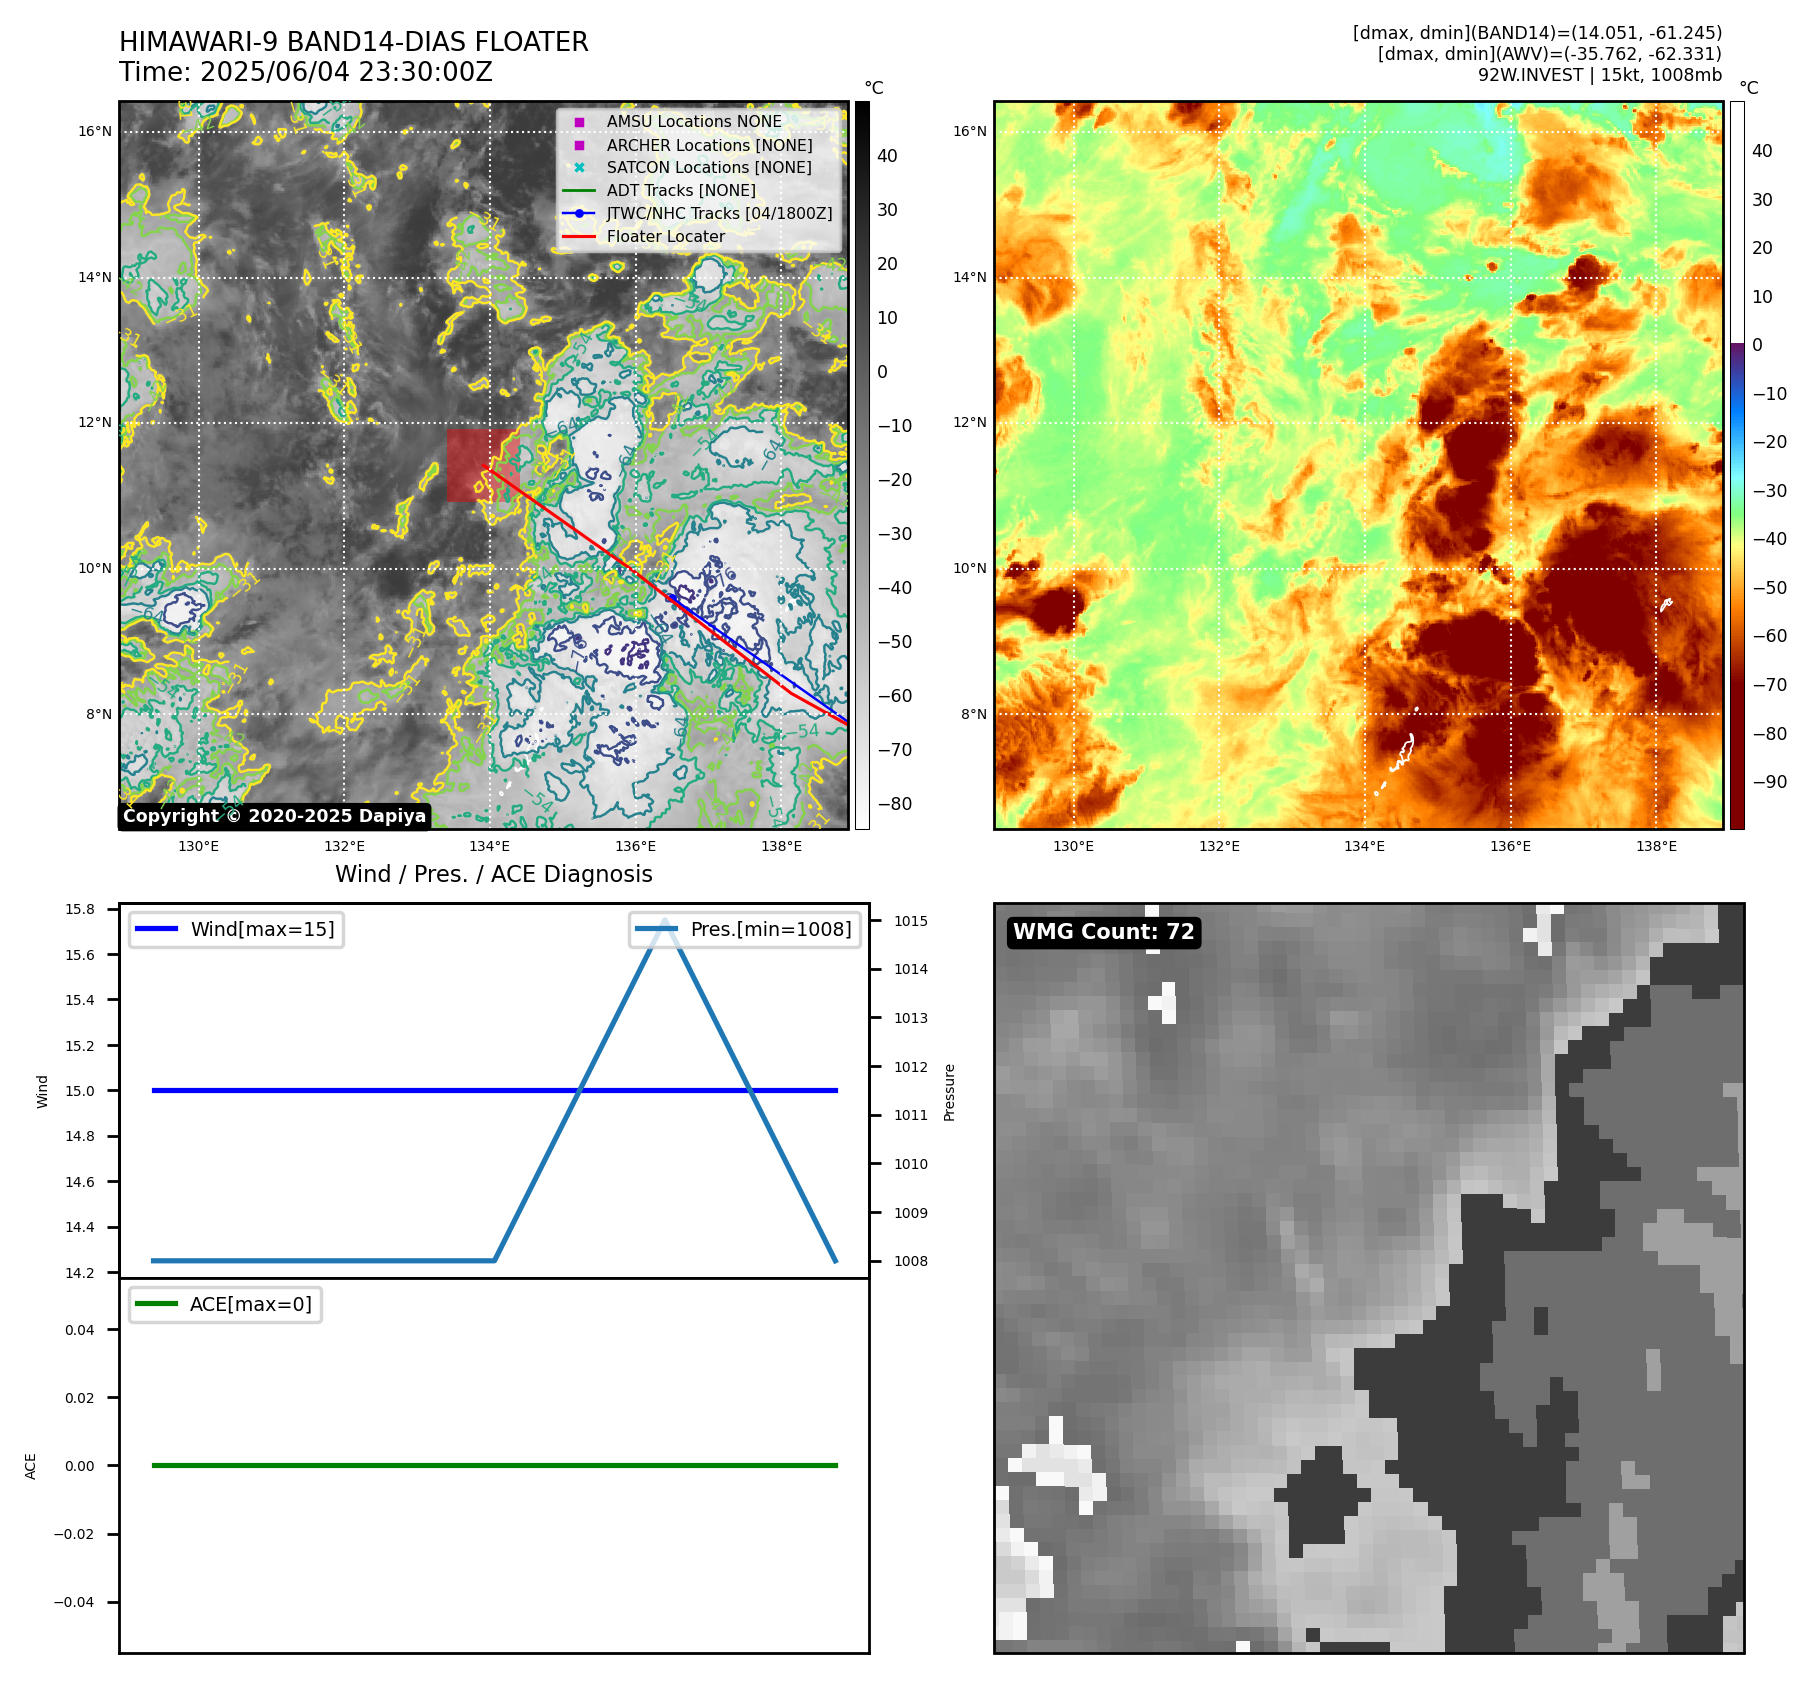This screenshot has height=1690, width=1813.
Task: Click 'Wind / Pres. / ACE Diagnosis' title
Action: pyautogui.click(x=493, y=874)
